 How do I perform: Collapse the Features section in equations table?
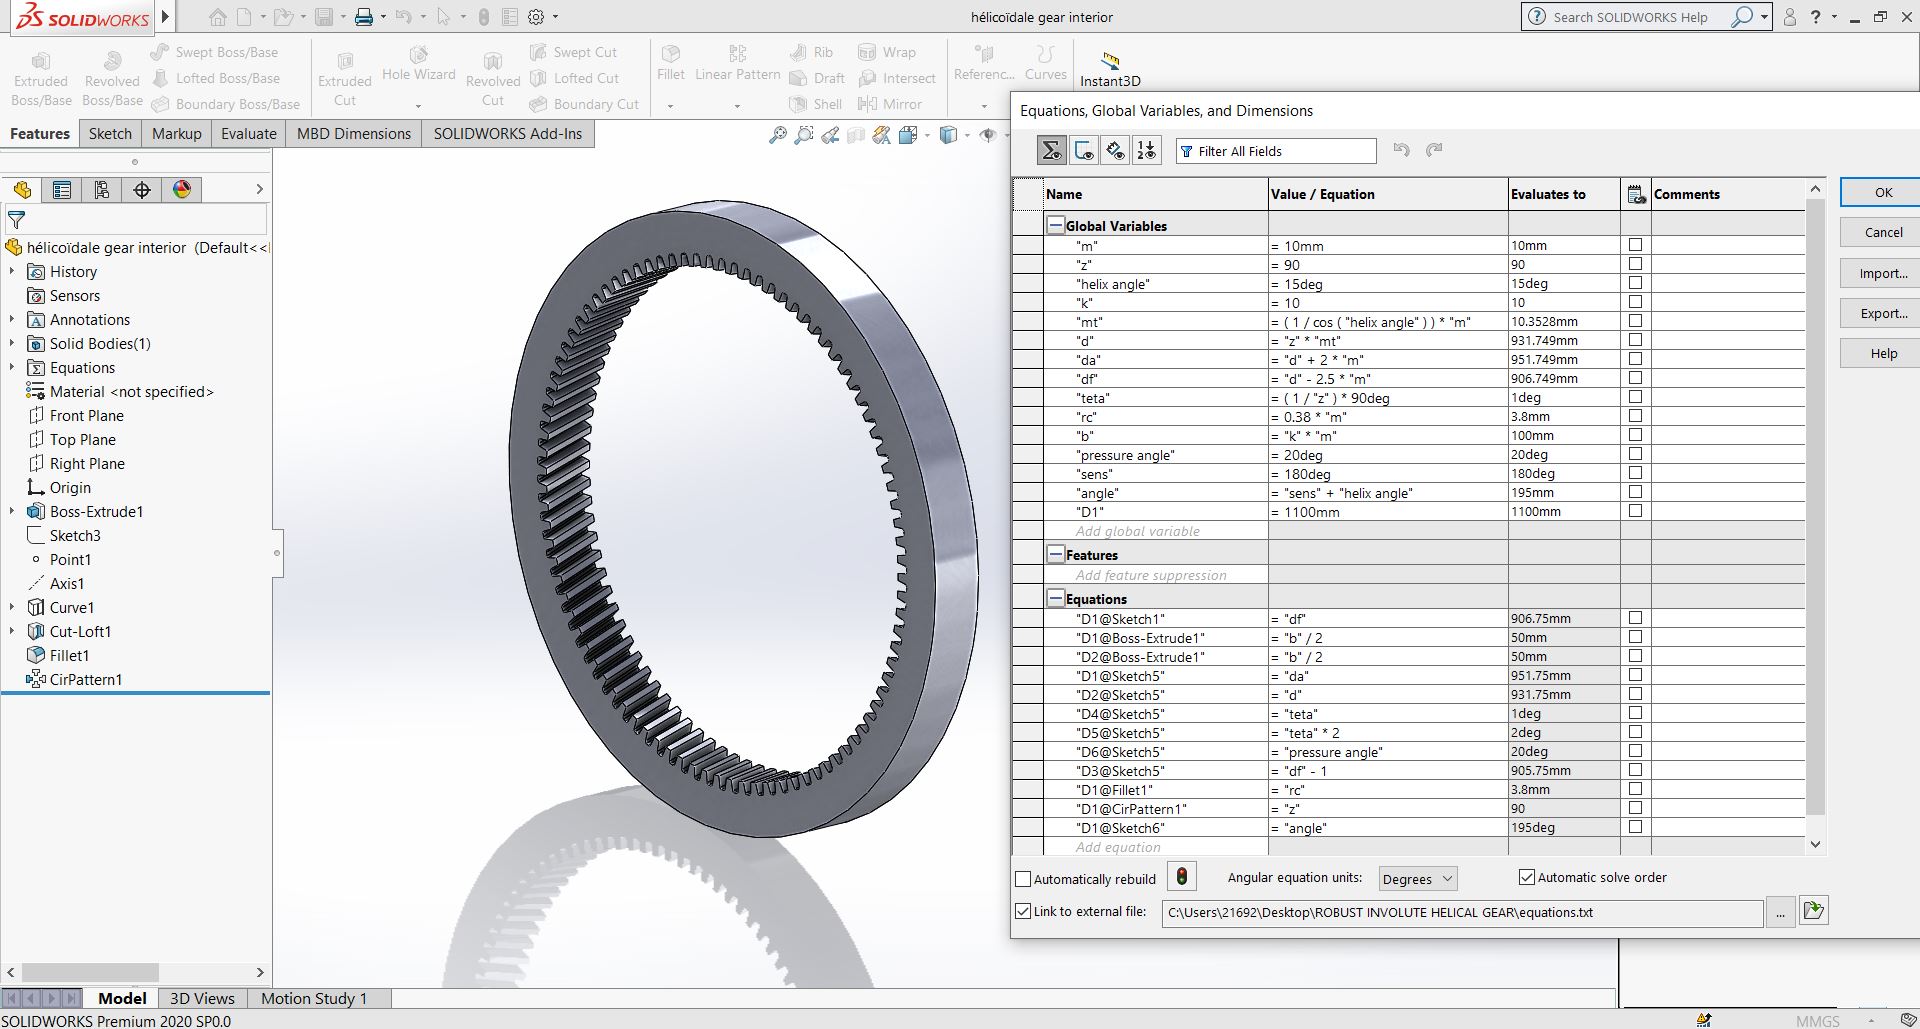(x=1055, y=554)
